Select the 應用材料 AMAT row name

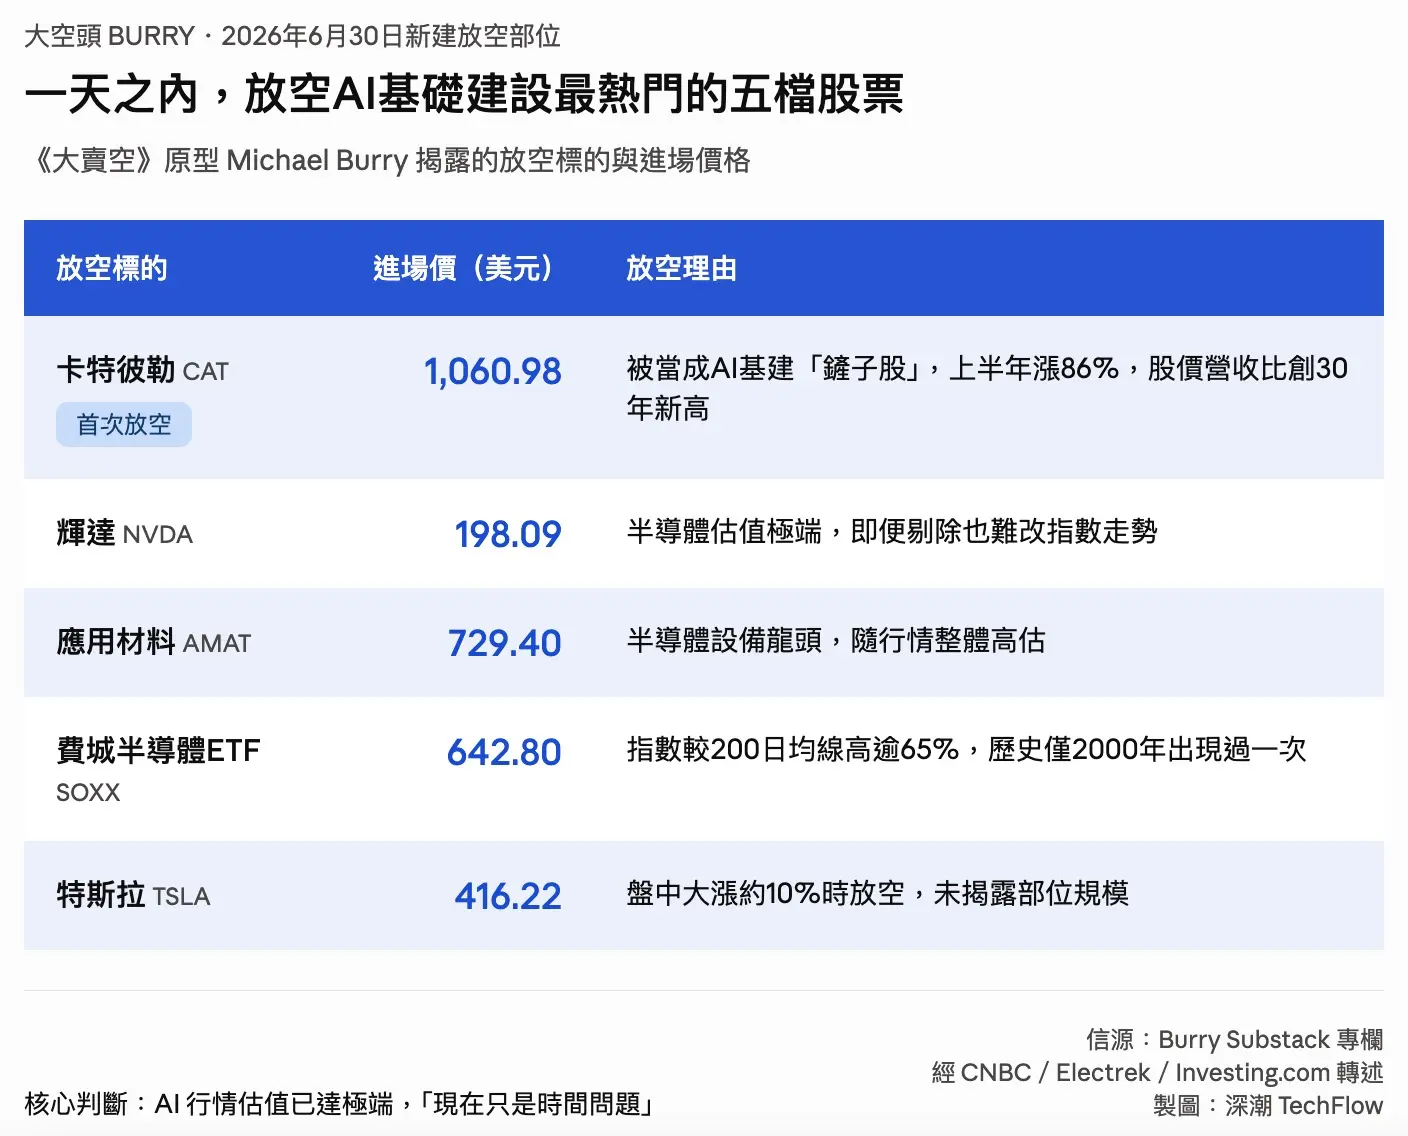coord(154,642)
